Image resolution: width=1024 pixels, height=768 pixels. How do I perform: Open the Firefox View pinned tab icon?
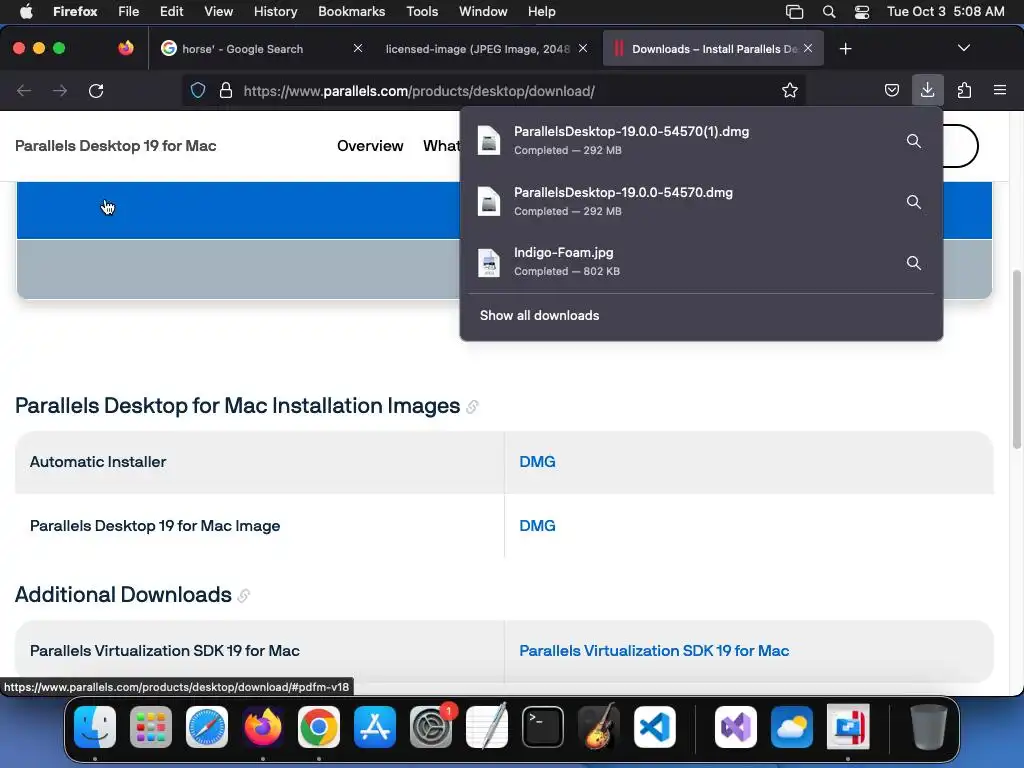pos(125,48)
